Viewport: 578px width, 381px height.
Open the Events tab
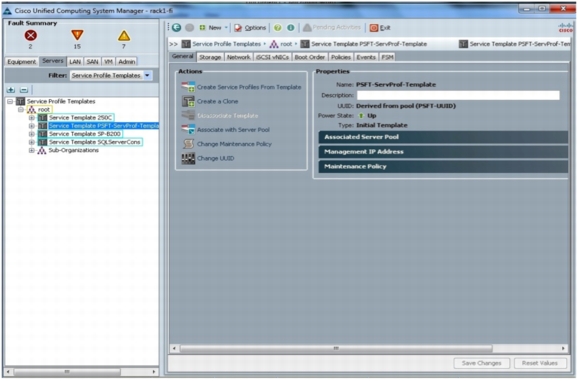coord(366,57)
